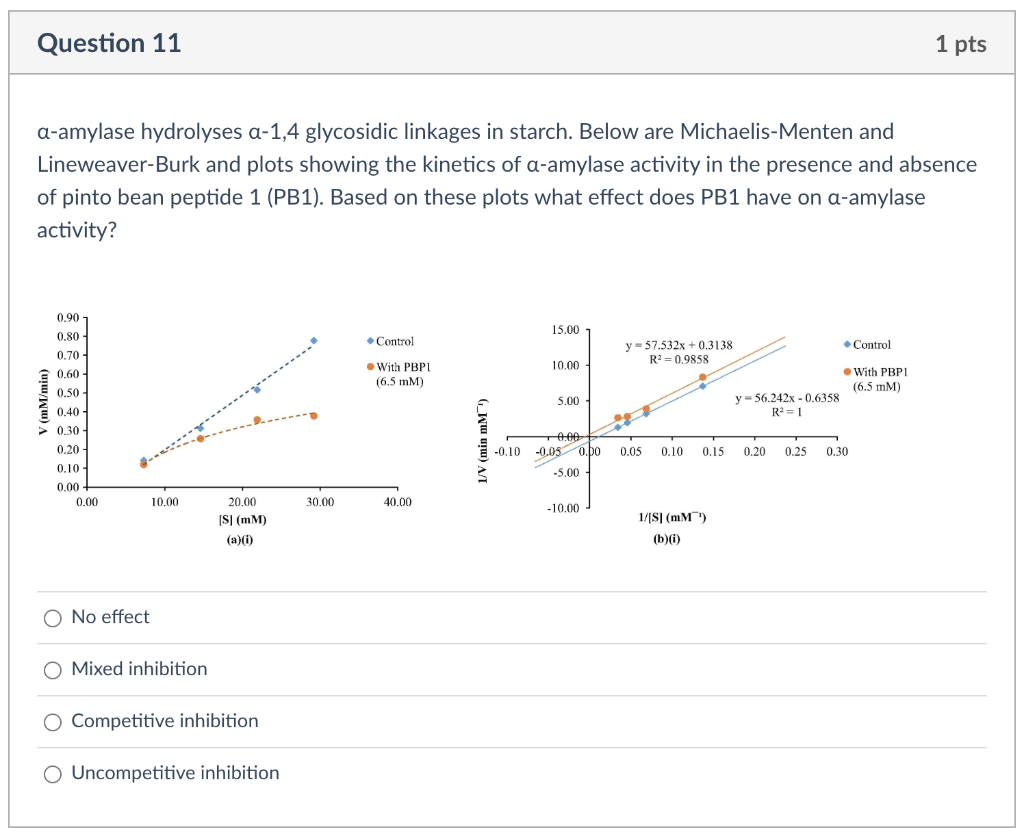Choose the Mixed inhibition radio button
The height and width of the screenshot is (836, 1024).
[x=52, y=670]
